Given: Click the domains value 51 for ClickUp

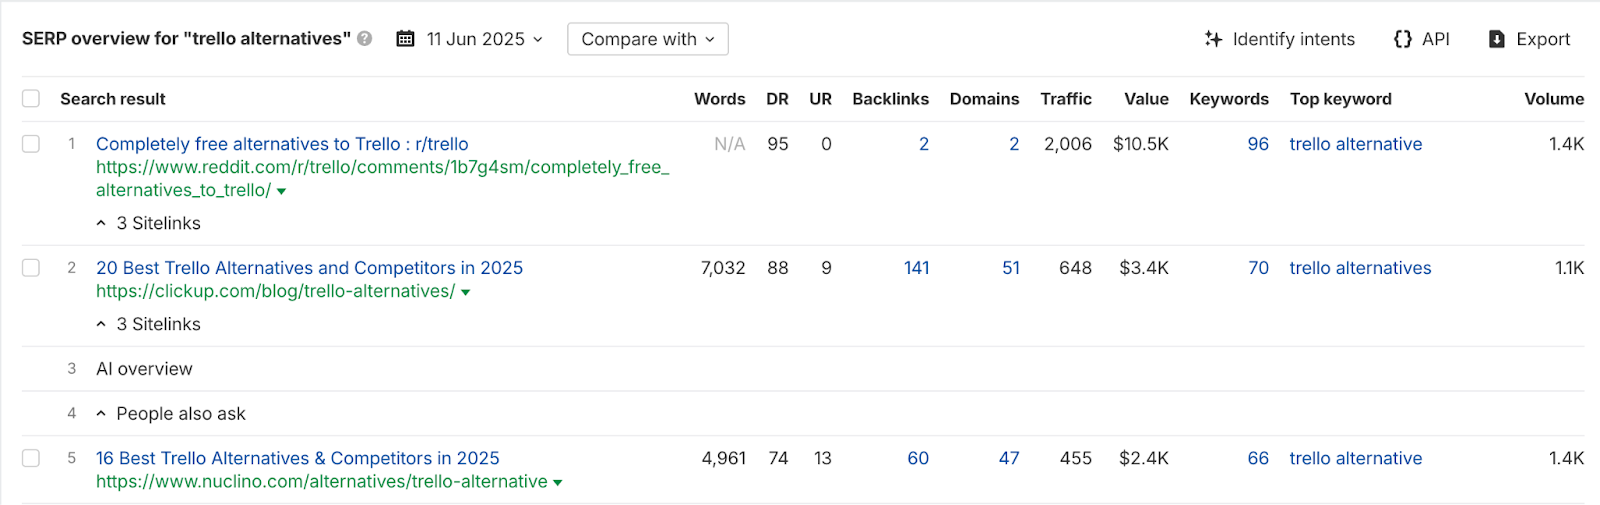Looking at the screenshot, I should (x=1011, y=268).
